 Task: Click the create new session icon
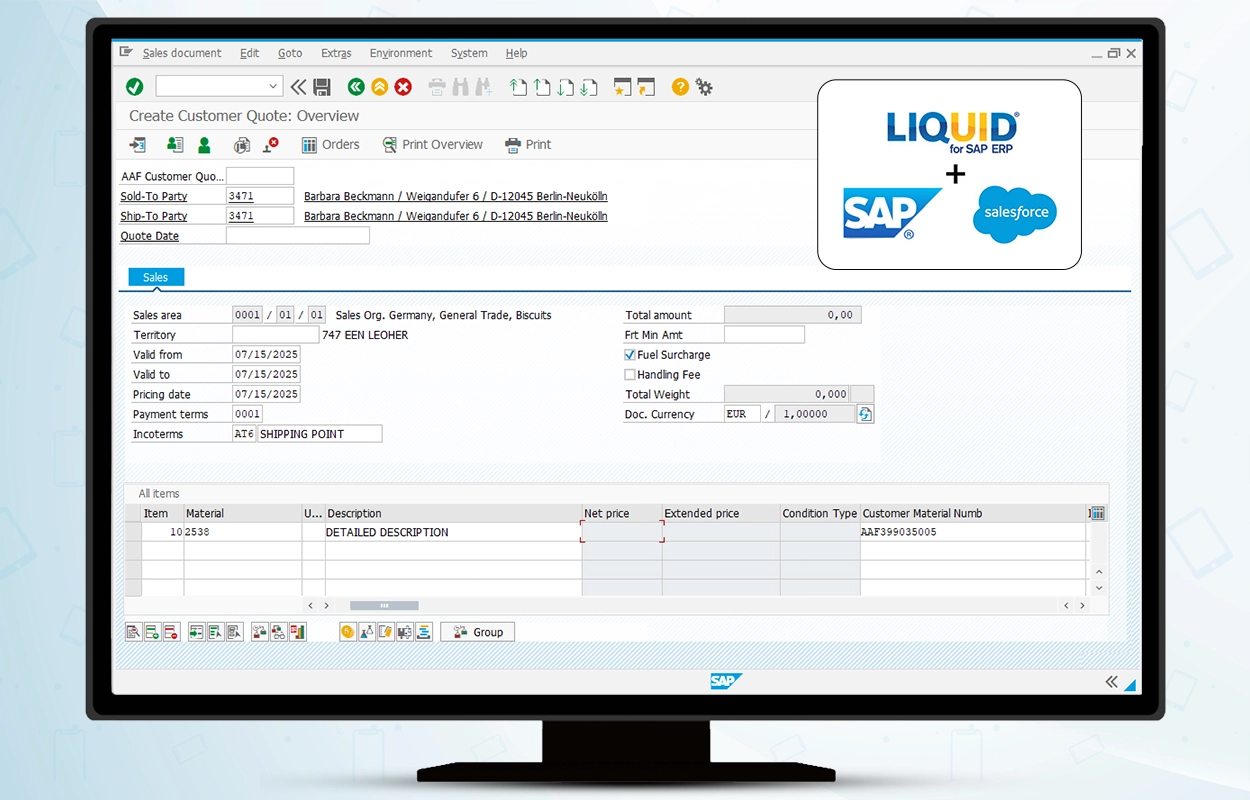622,87
